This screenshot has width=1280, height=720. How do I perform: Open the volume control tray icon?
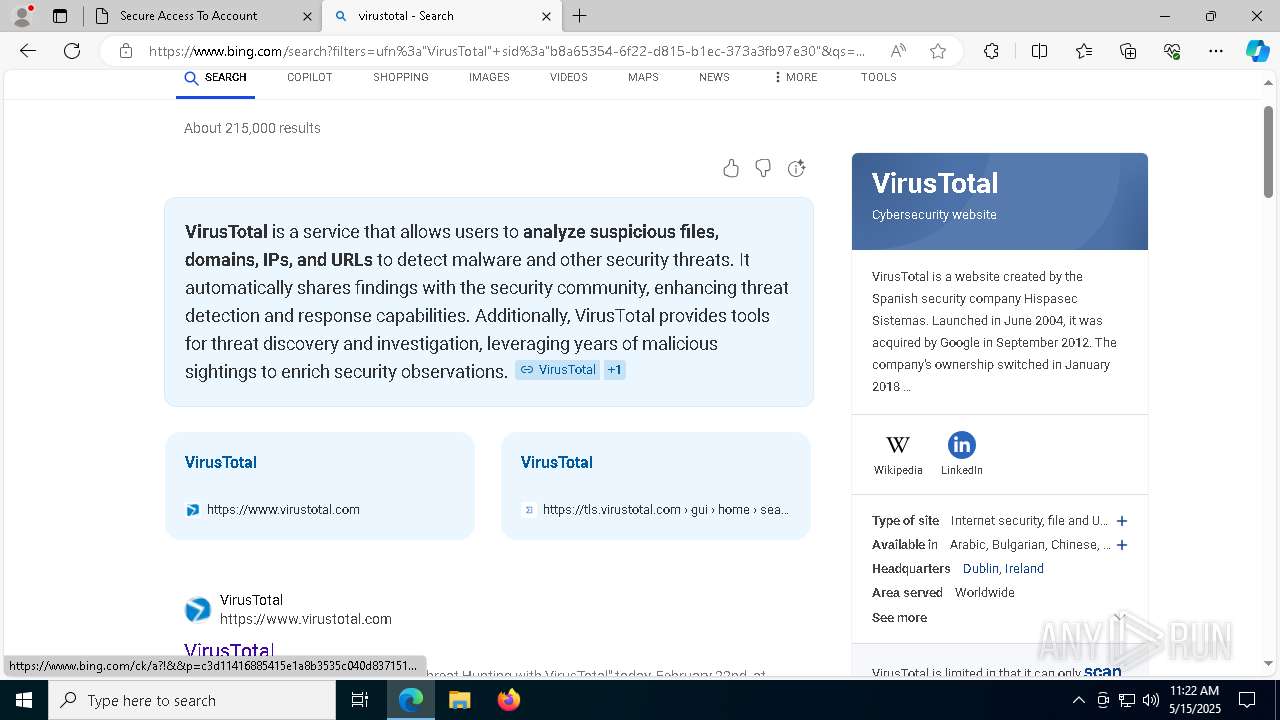(1151, 700)
